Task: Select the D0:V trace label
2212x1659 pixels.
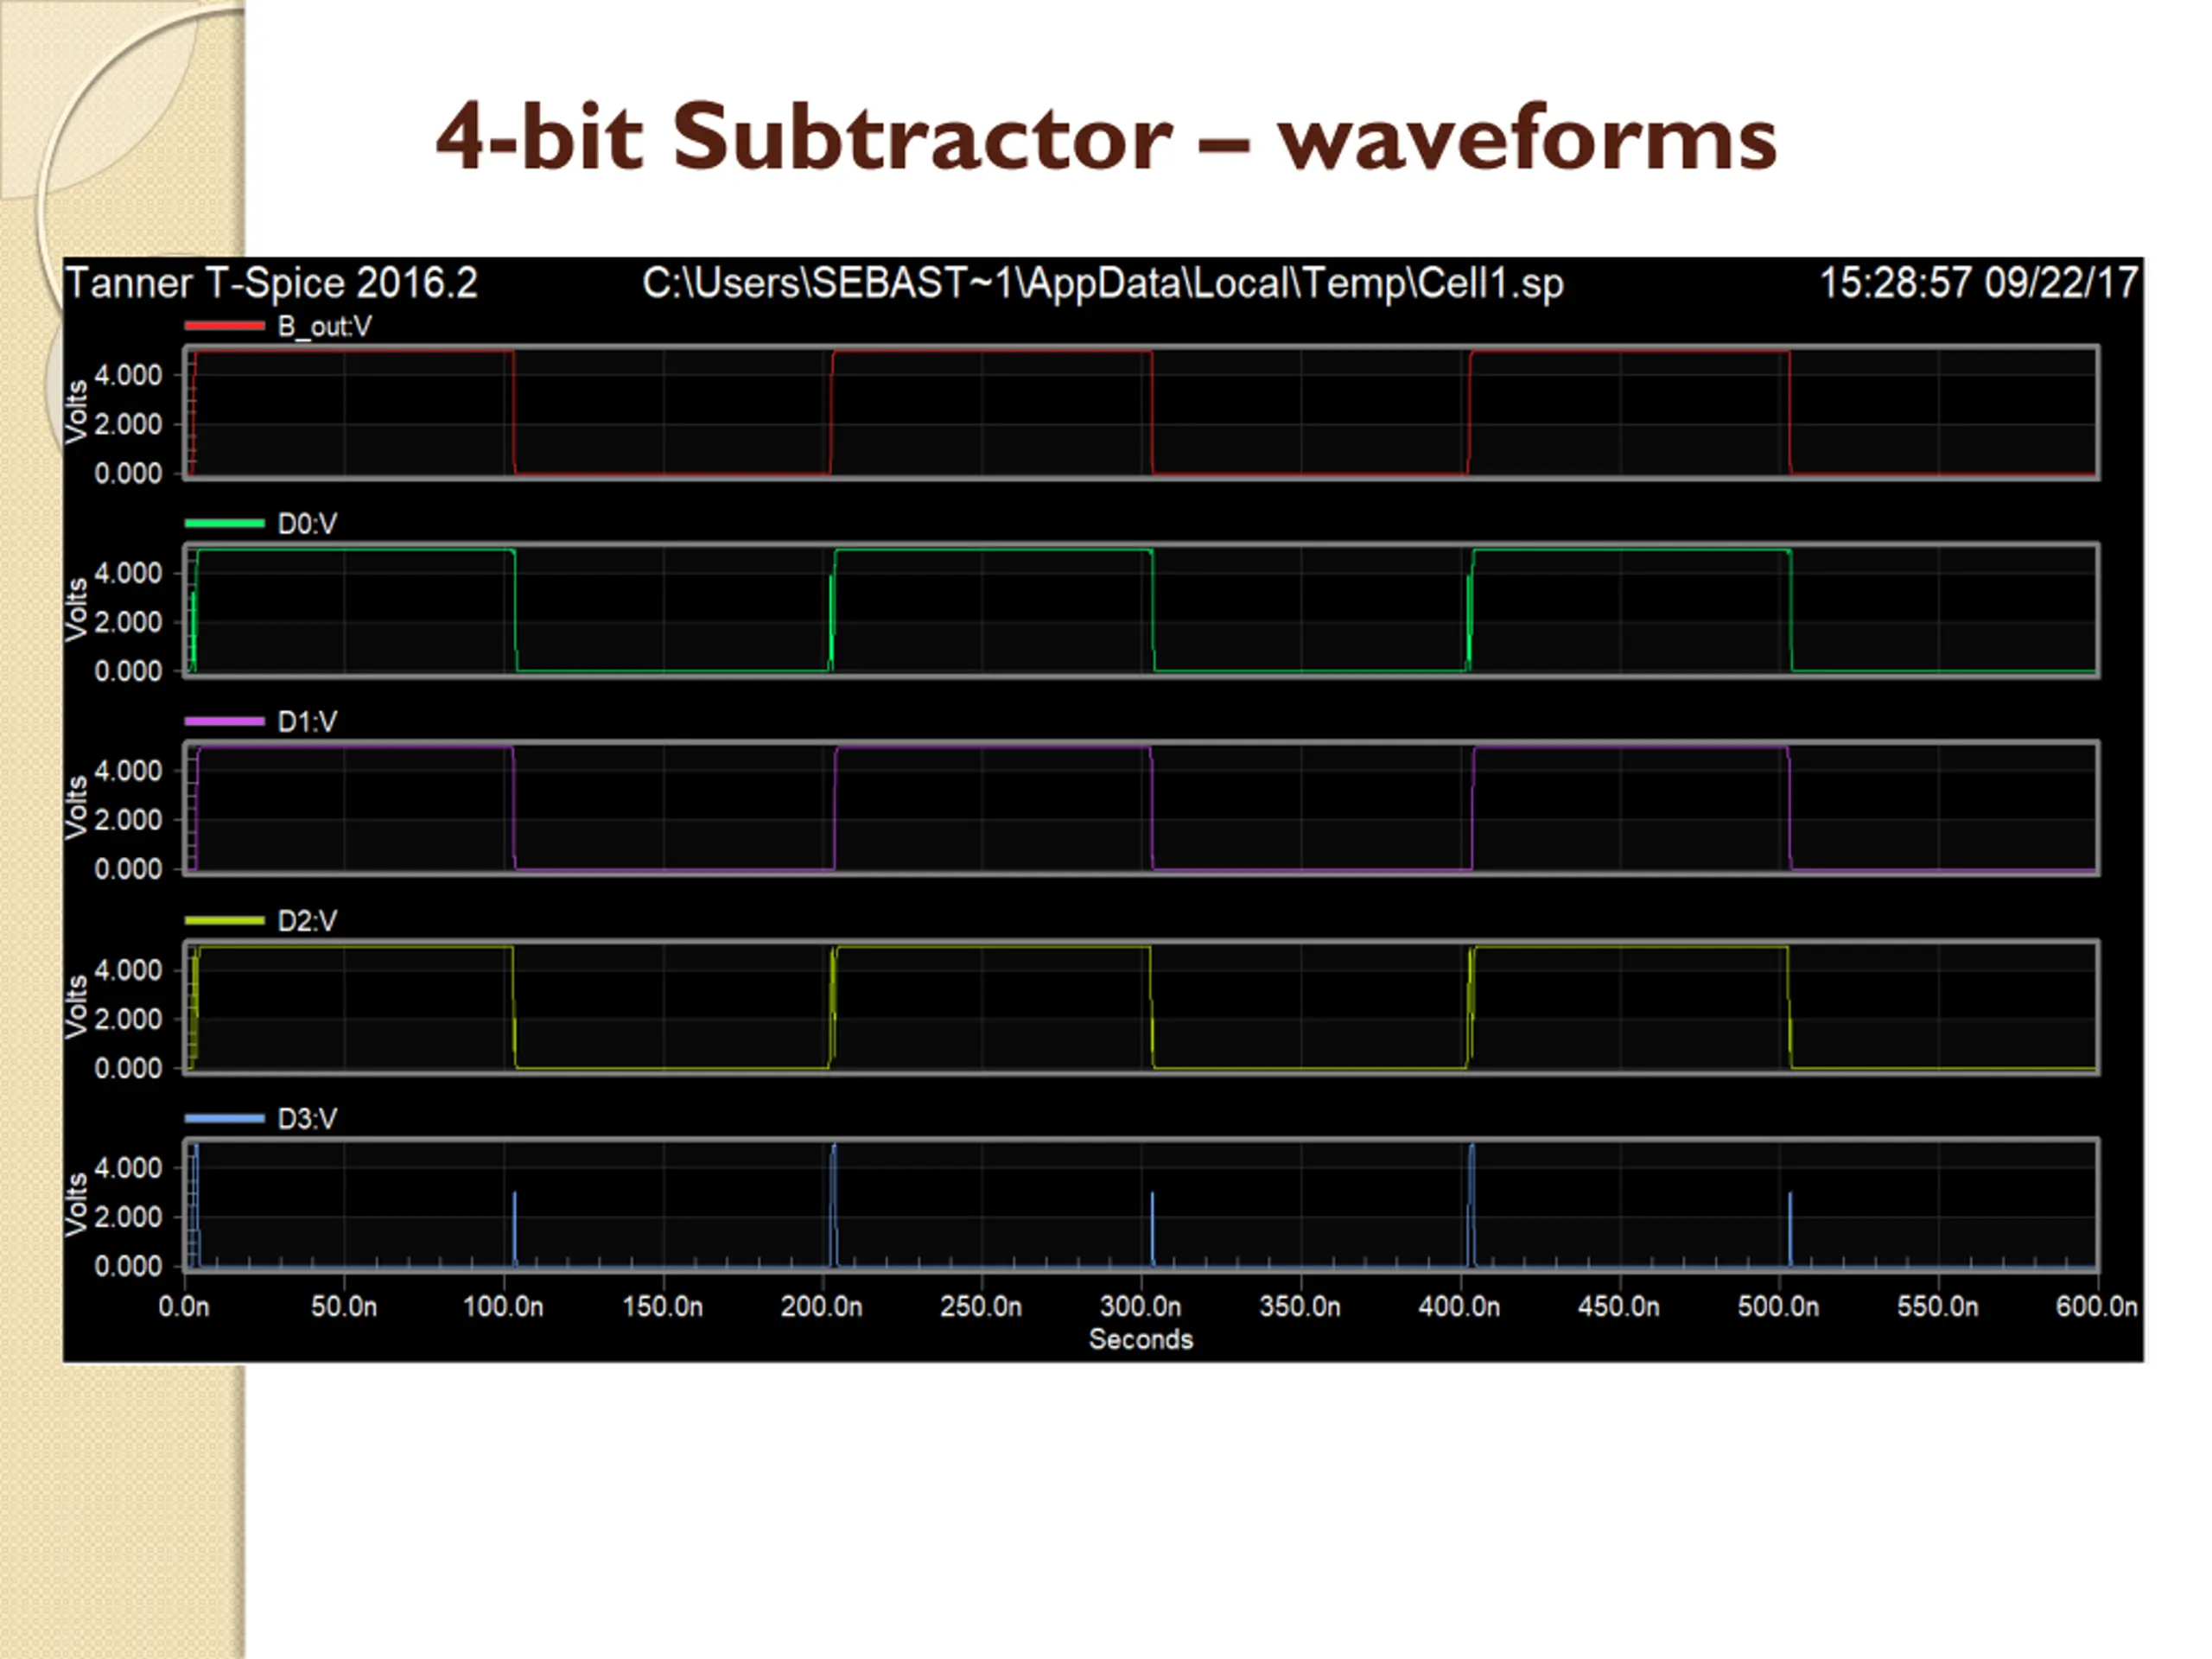Action: click(307, 524)
